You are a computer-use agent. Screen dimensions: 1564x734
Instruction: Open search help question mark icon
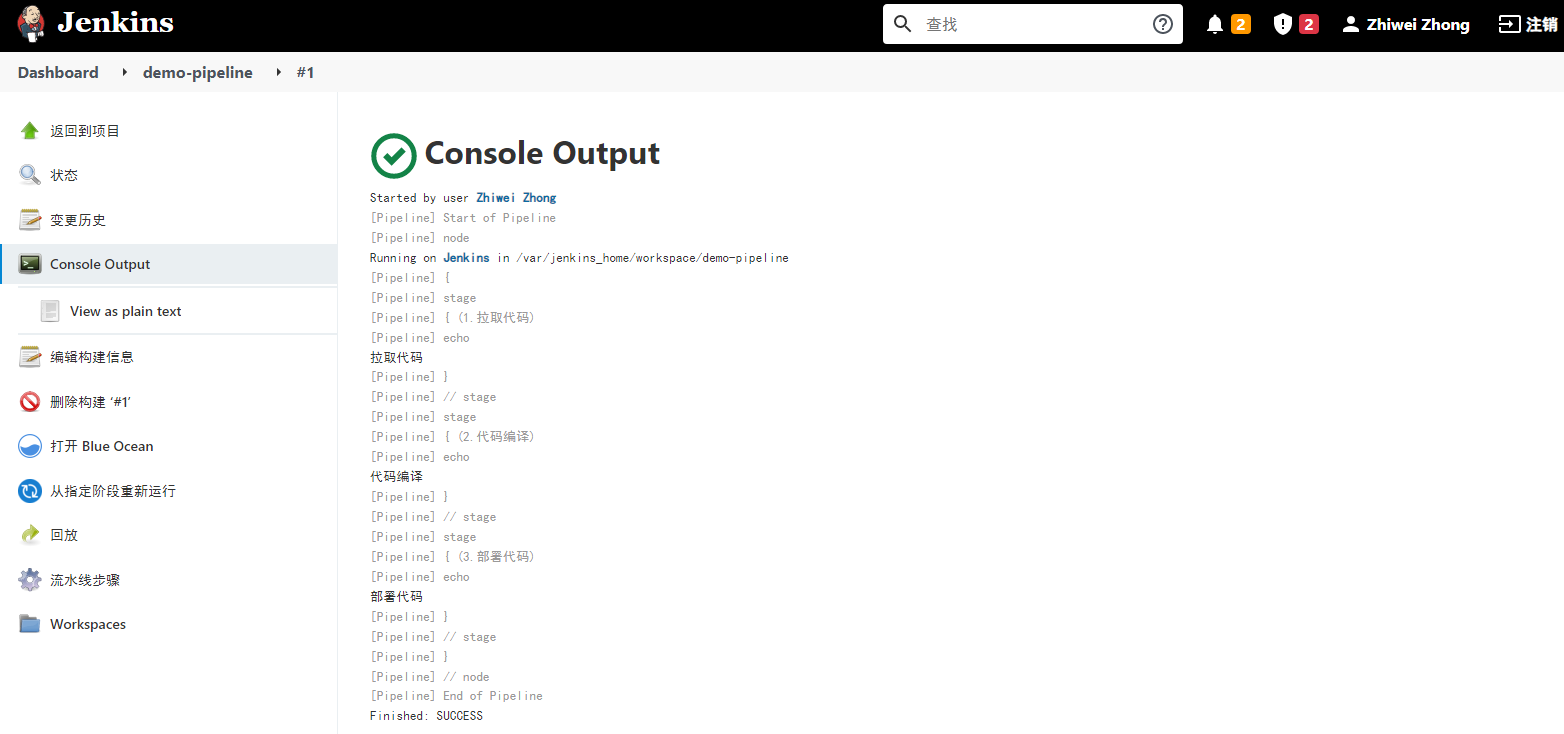(x=1163, y=24)
